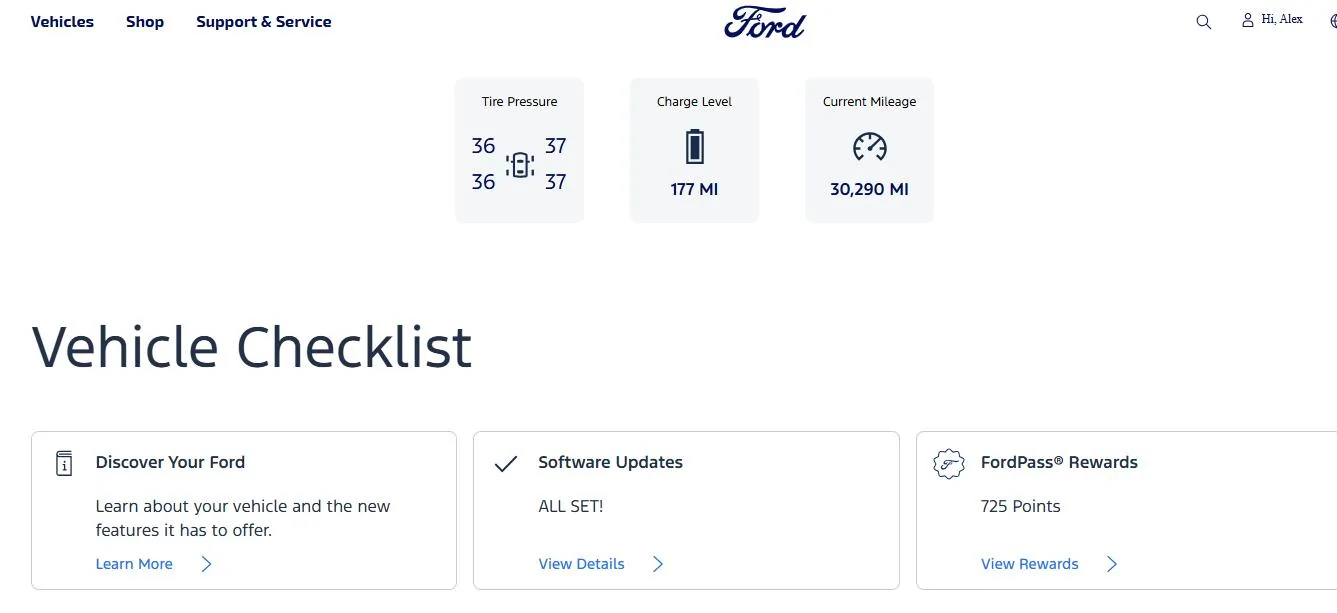Click the Discover Your Ford manual icon
Viewport: 1337px width, 613px height.
[64, 463]
